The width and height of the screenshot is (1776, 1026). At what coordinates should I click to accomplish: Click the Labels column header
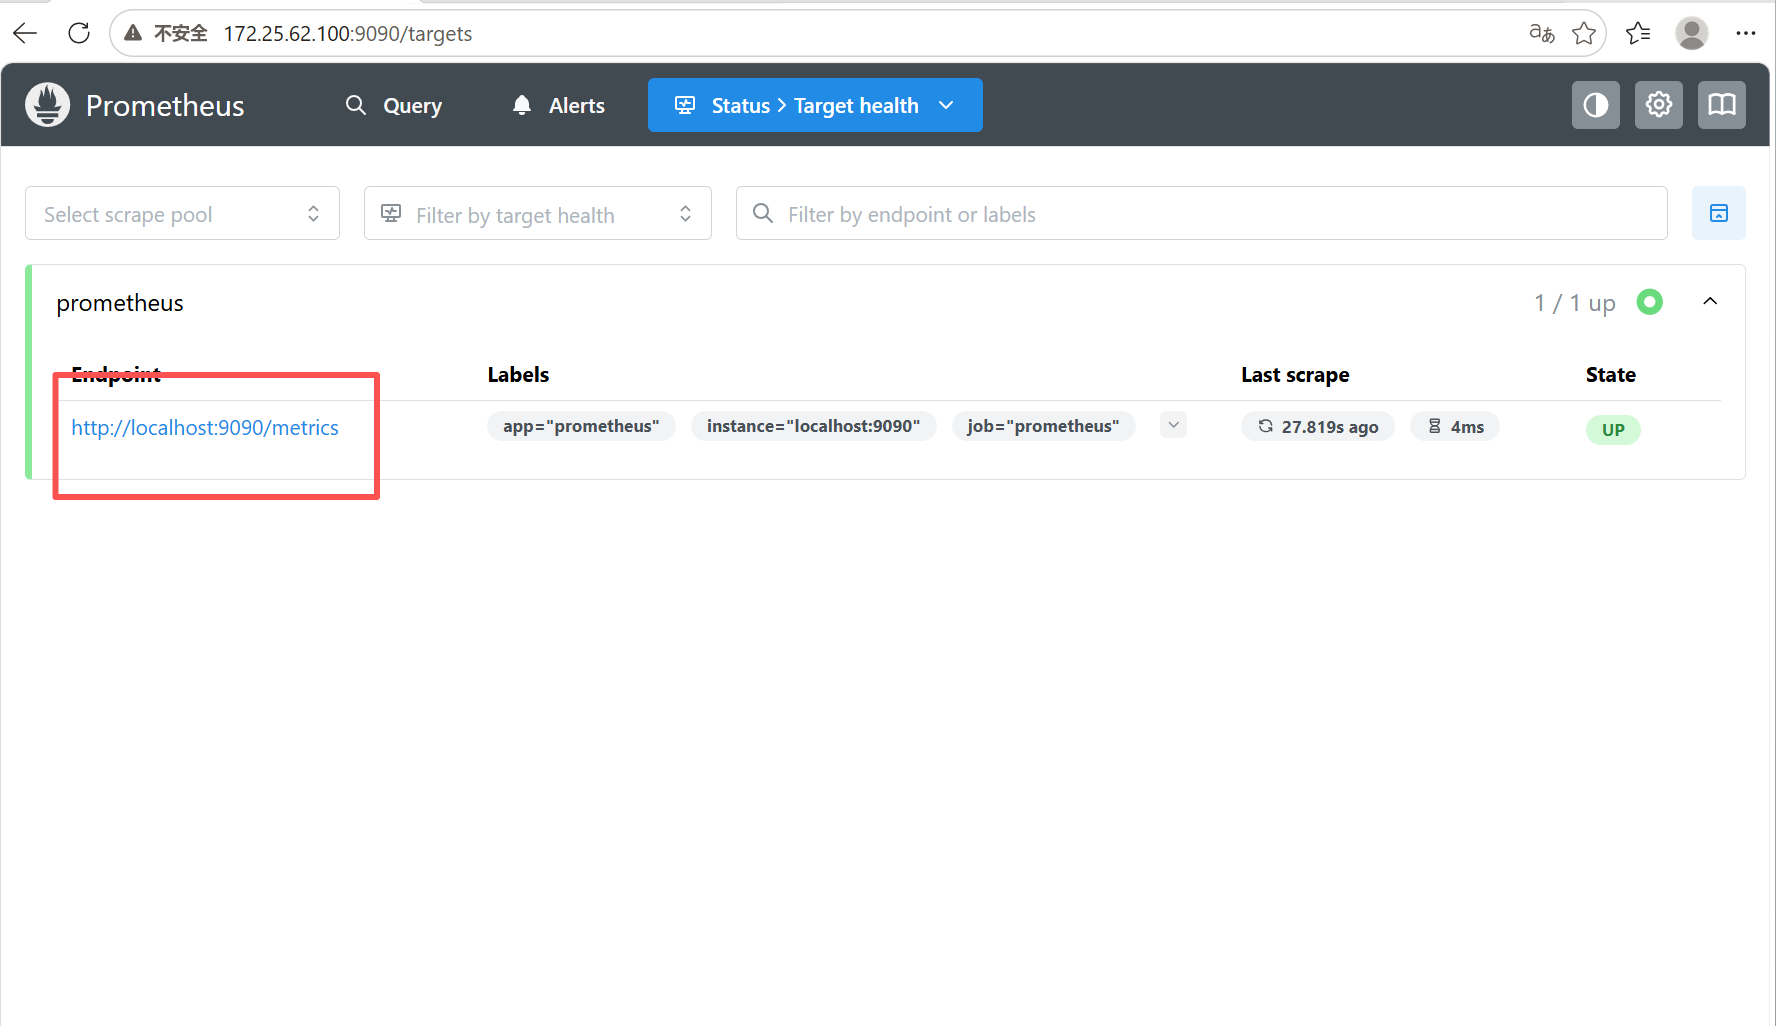click(x=518, y=375)
